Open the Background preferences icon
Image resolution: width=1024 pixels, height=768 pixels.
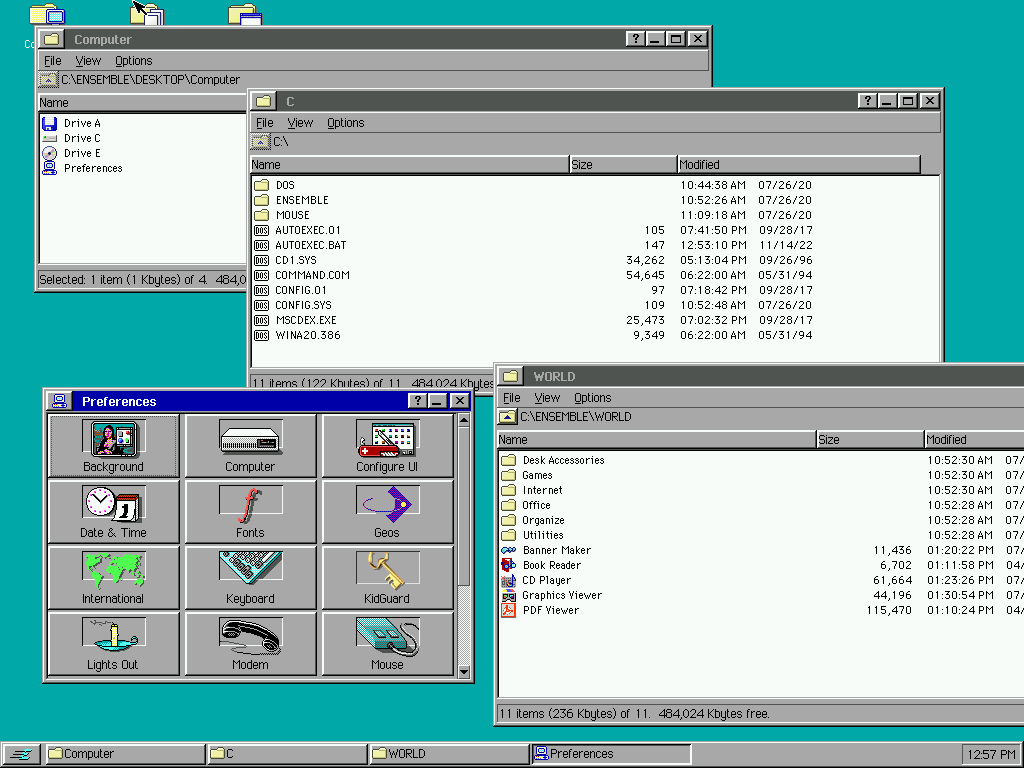[112, 445]
